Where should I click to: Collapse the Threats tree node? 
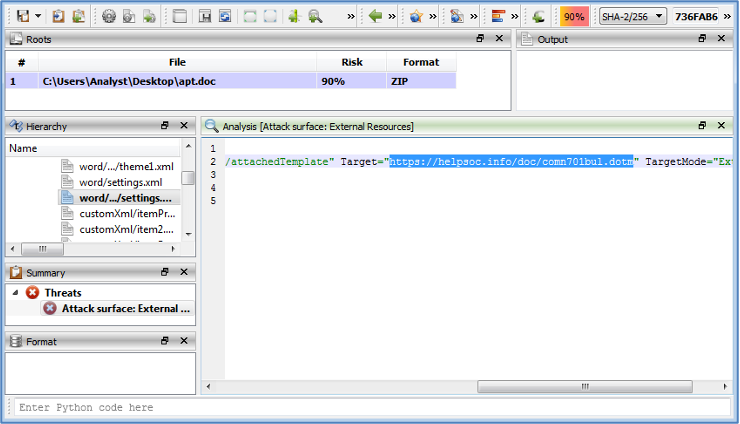[15, 293]
